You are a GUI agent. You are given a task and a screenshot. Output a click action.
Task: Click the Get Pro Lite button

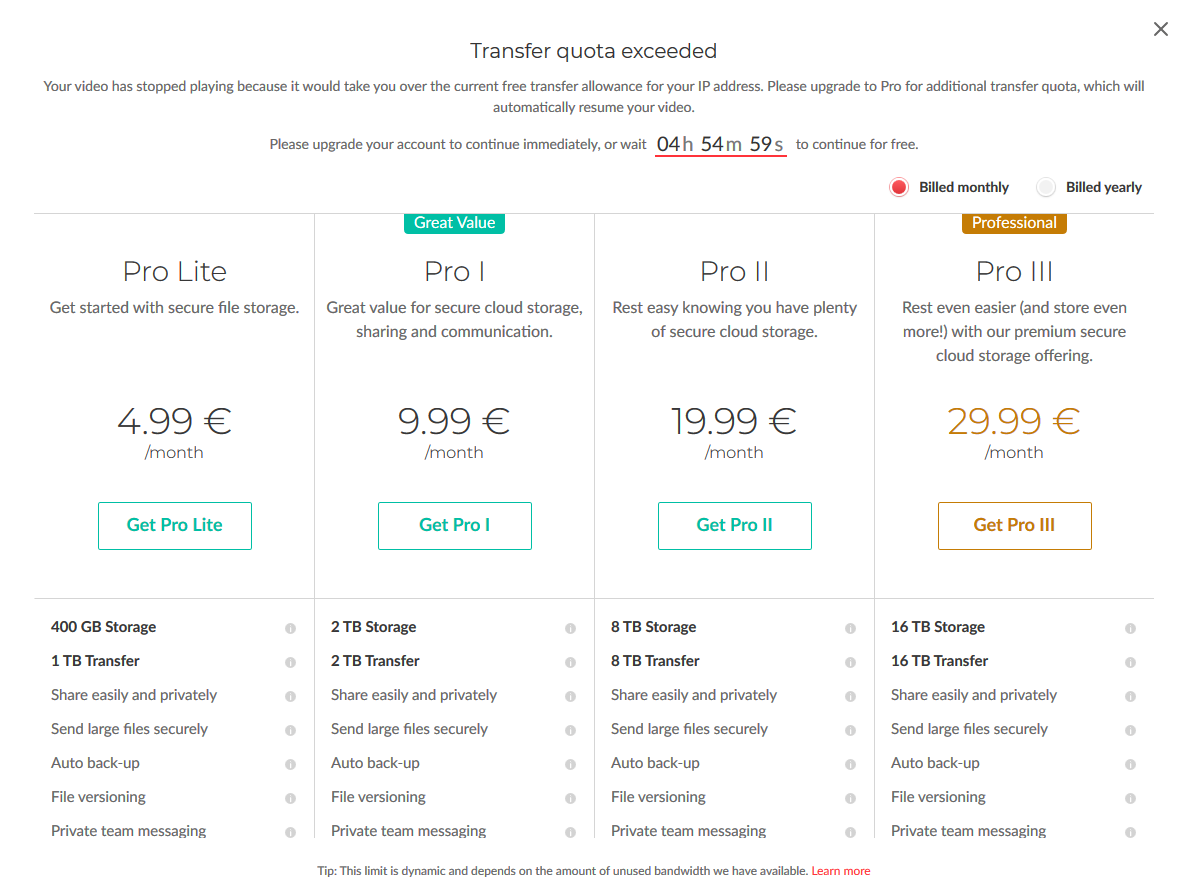point(174,525)
